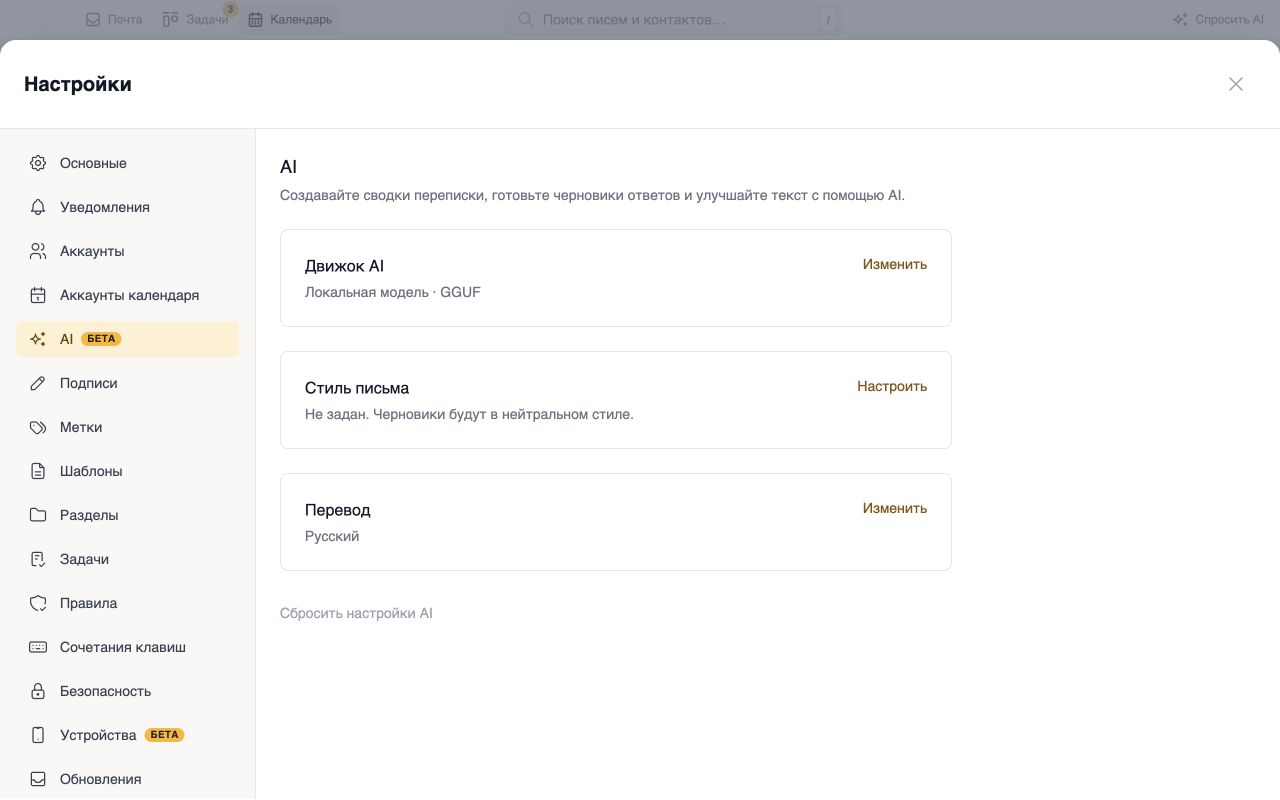Click the inbox icon for Обновления
The height and width of the screenshot is (800, 1280).
[x=38, y=779]
